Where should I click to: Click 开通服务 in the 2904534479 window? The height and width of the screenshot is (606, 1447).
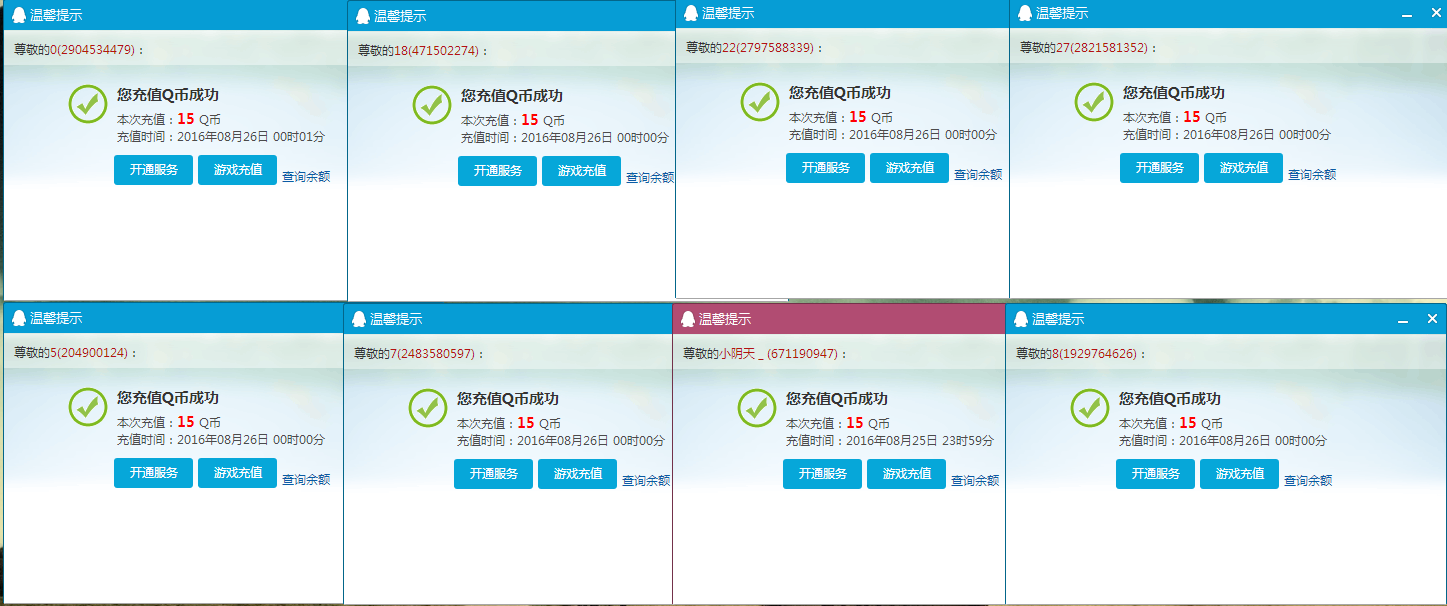click(153, 170)
